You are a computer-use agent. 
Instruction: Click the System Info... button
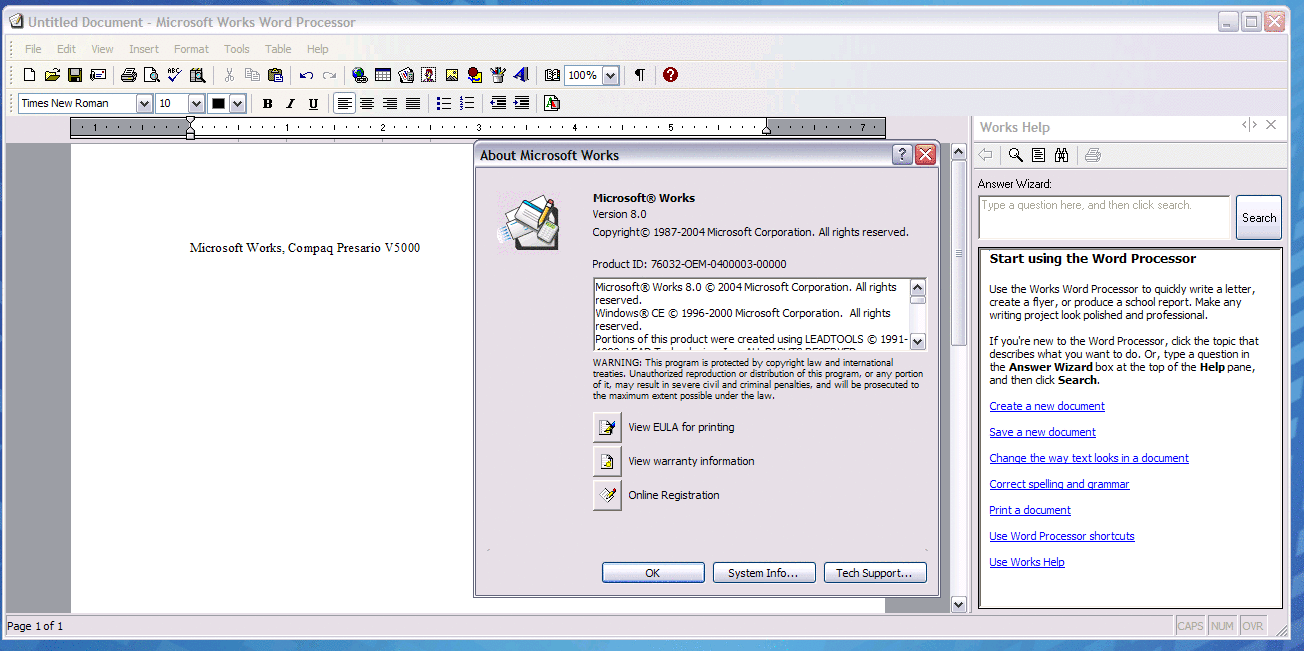click(763, 573)
